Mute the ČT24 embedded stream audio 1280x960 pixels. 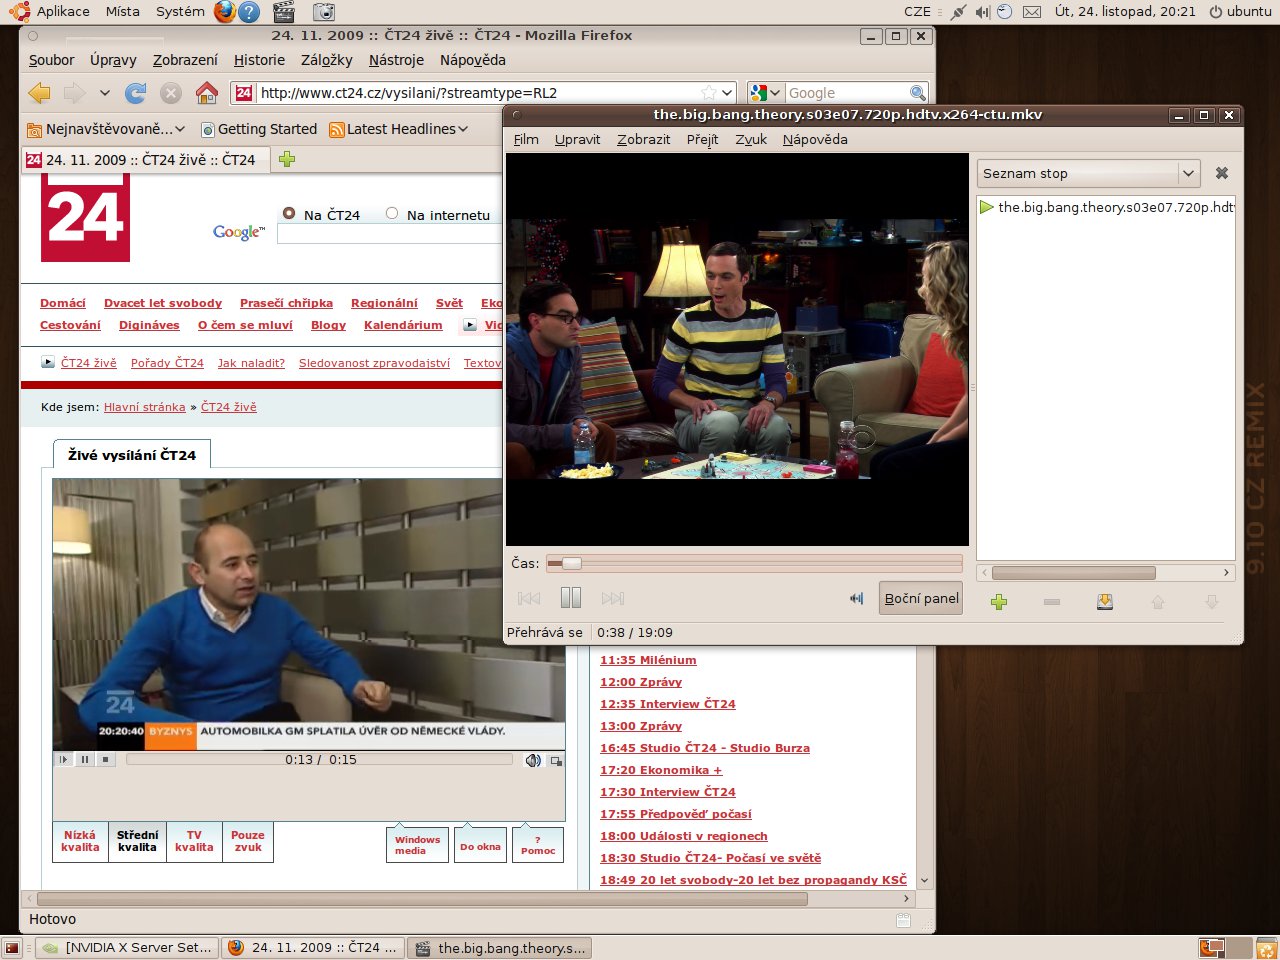[x=533, y=761]
